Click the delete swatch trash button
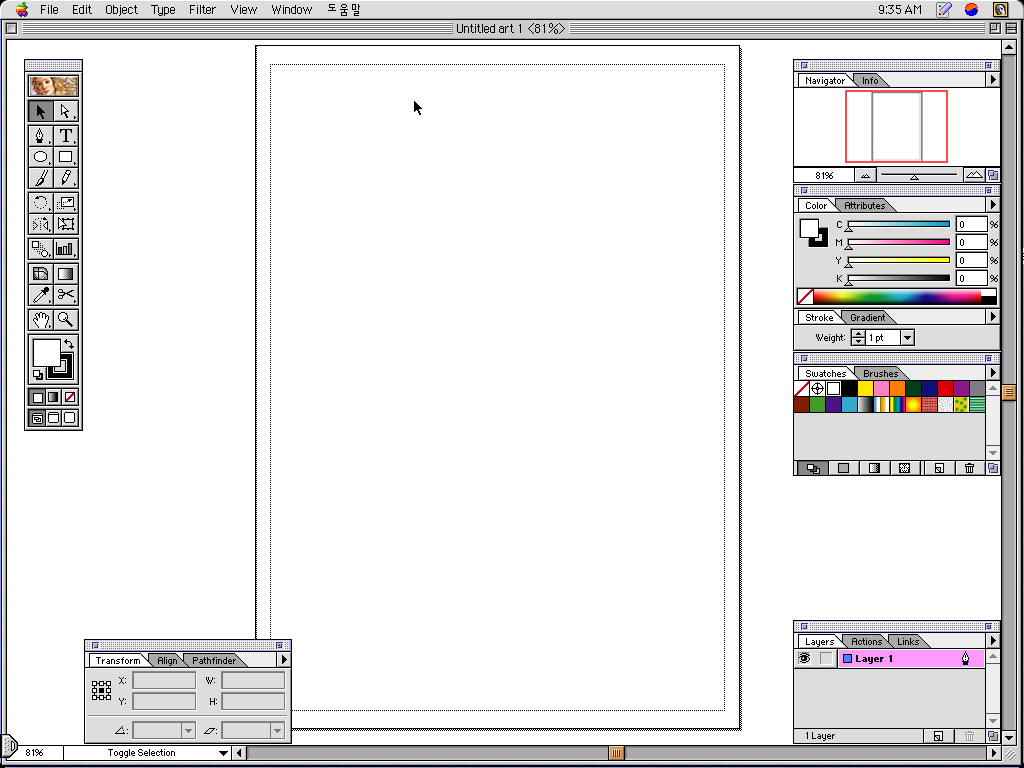Image resolution: width=1024 pixels, height=768 pixels. 969,468
